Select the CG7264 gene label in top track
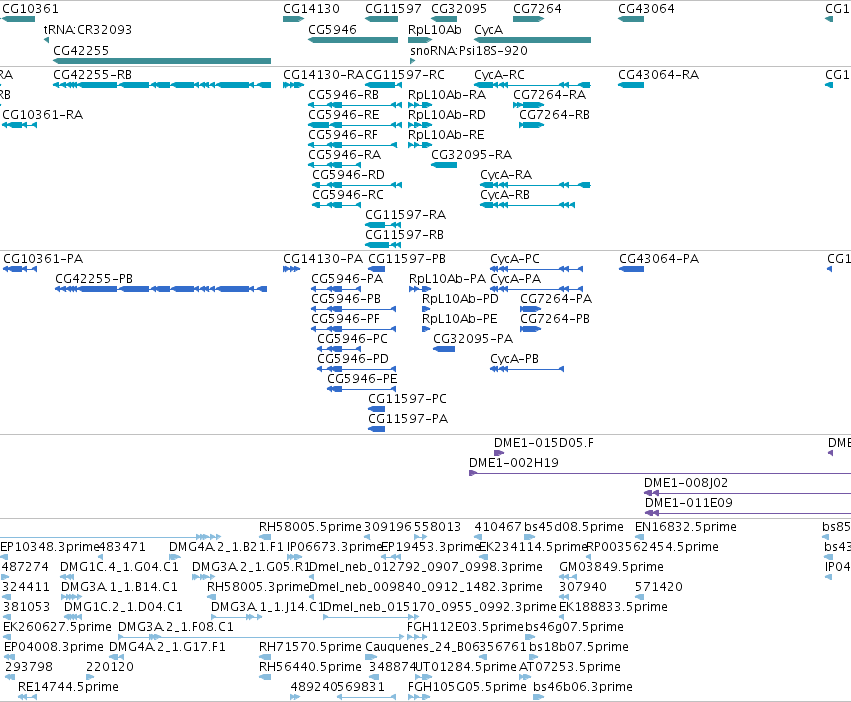 pos(537,9)
